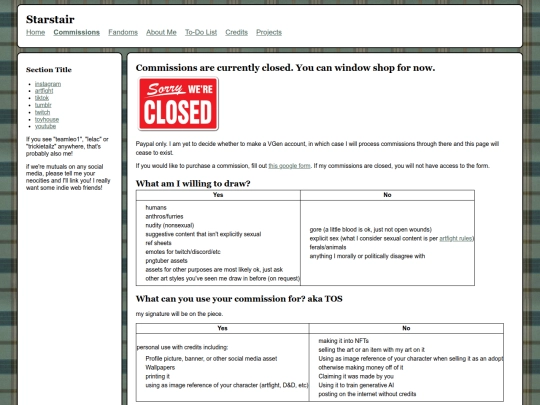Click 'my signature will be on the piece' text
The height and width of the screenshot is (405, 540).
[x=179, y=314]
